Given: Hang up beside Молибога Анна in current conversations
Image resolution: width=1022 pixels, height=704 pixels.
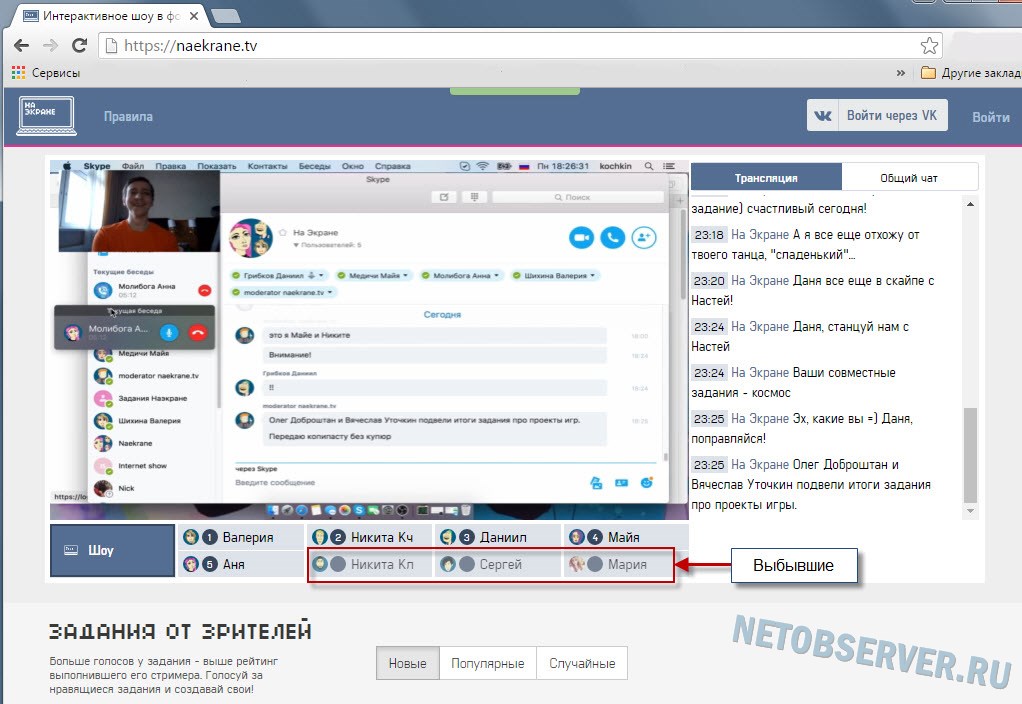Looking at the screenshot, I should (x=205, y=291).
